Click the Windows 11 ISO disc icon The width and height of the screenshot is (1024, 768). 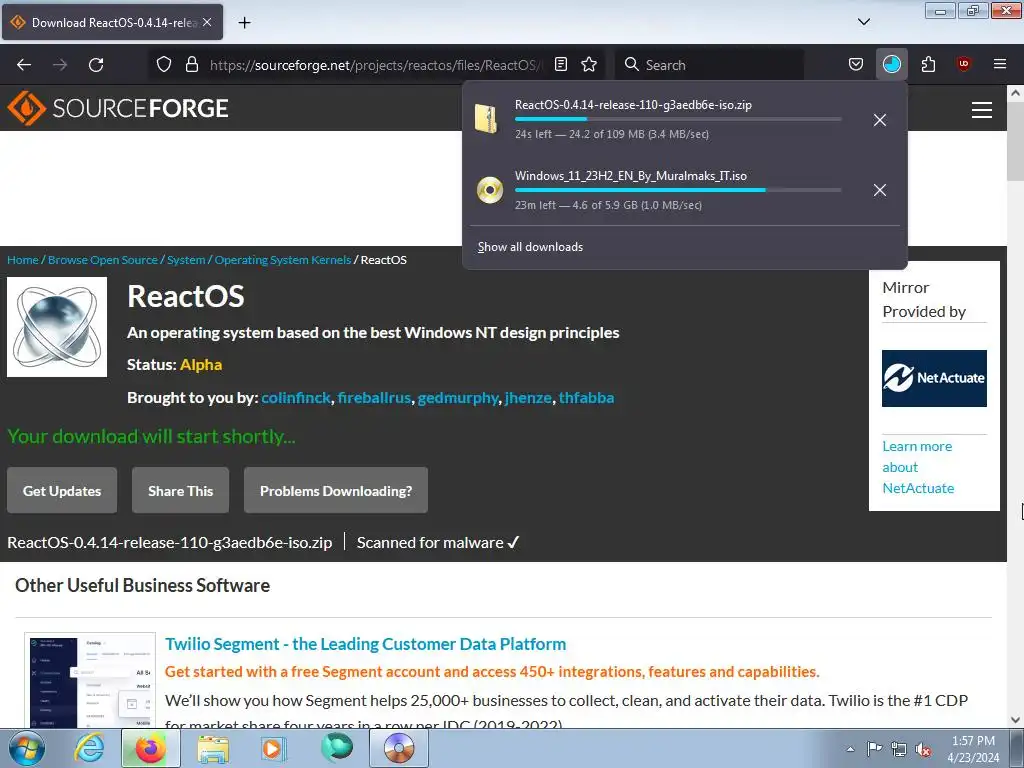[490, 190]
